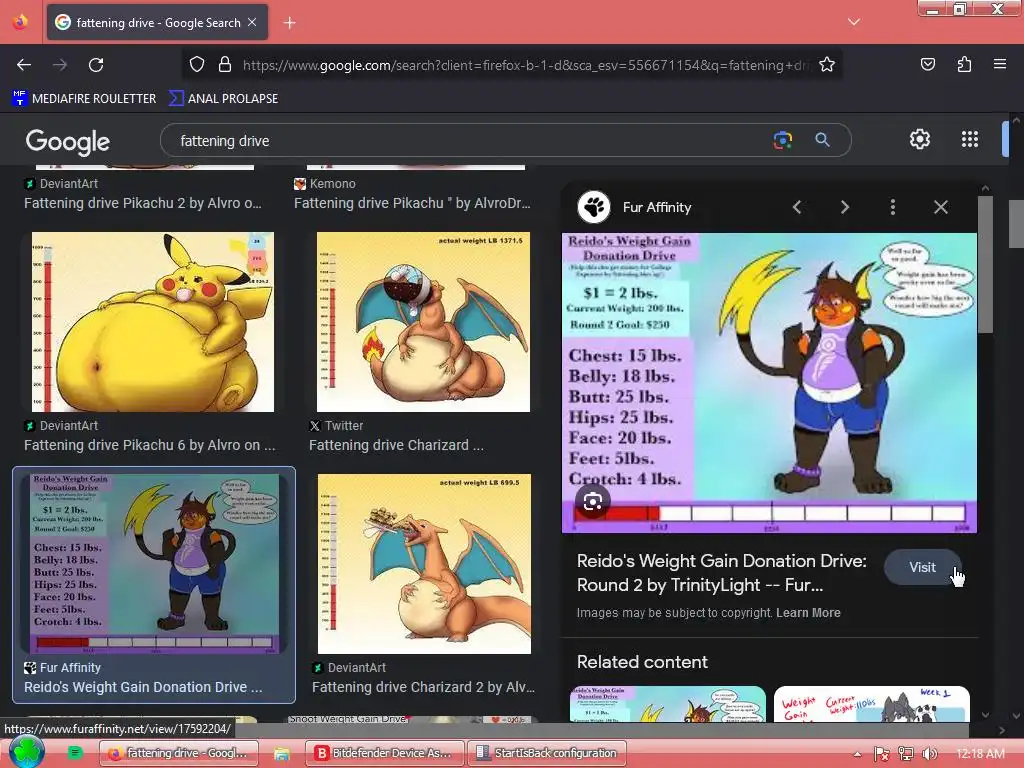This screenshot has width=1024, height=768.
Task: Show next image in preview panel
Action: pyautogui.click(x=844, y=208)
